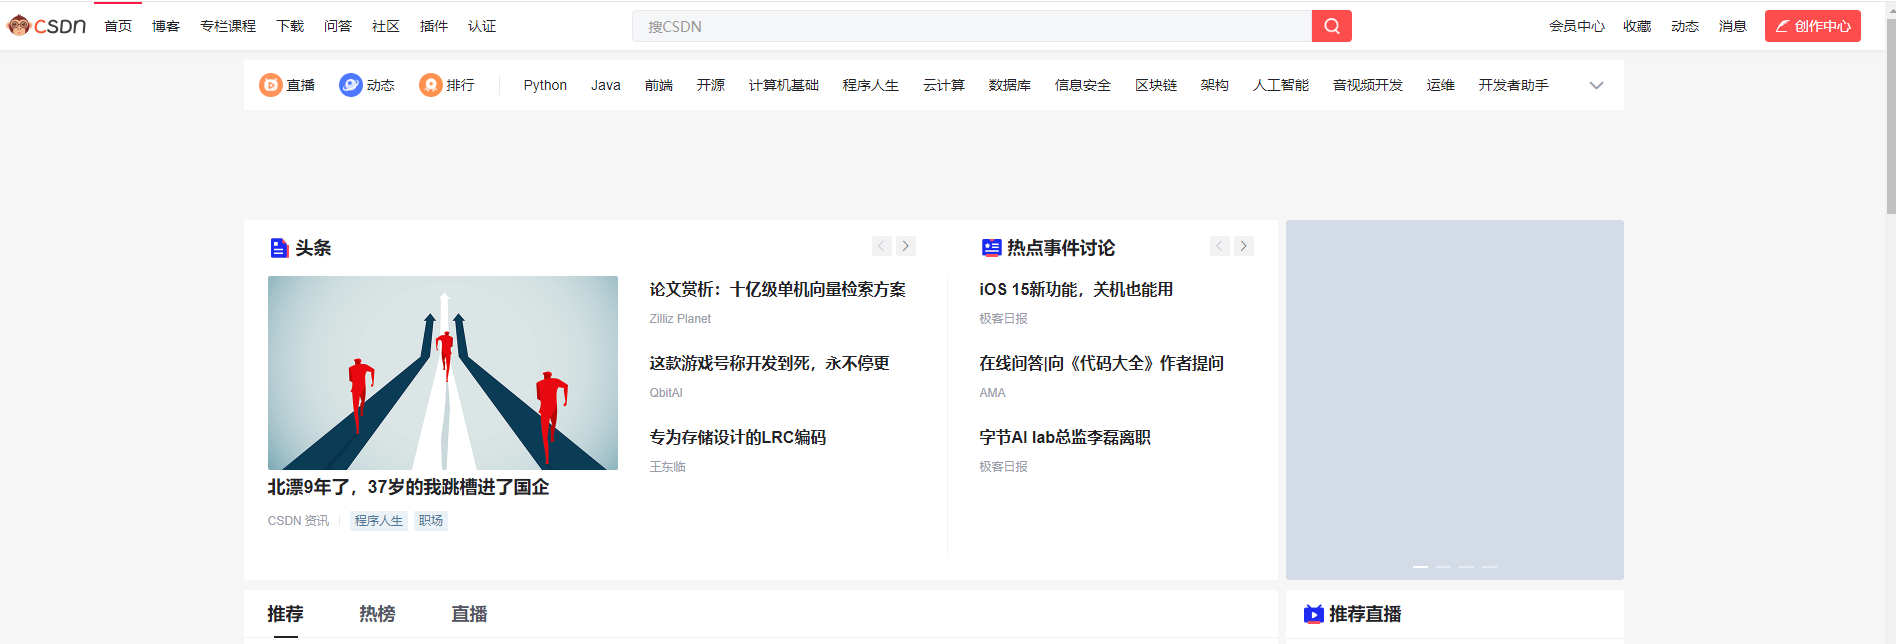Select first carousel indicator dash on banner
This screenshot has height=644, width=1896.
(x=1420, y=567)
